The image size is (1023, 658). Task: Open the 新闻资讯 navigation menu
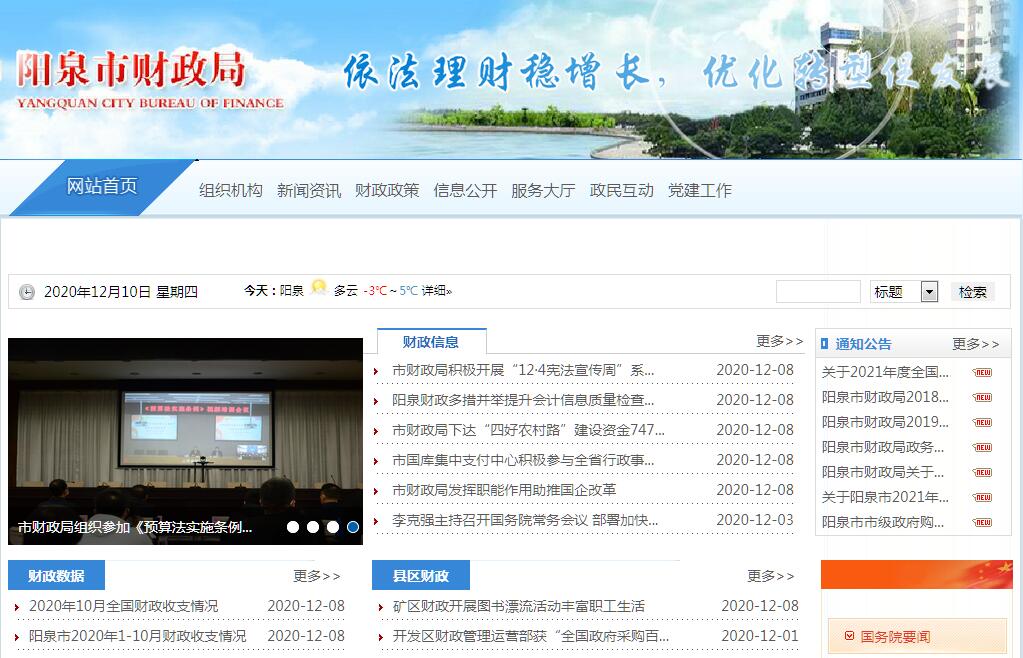click(309, 190)
